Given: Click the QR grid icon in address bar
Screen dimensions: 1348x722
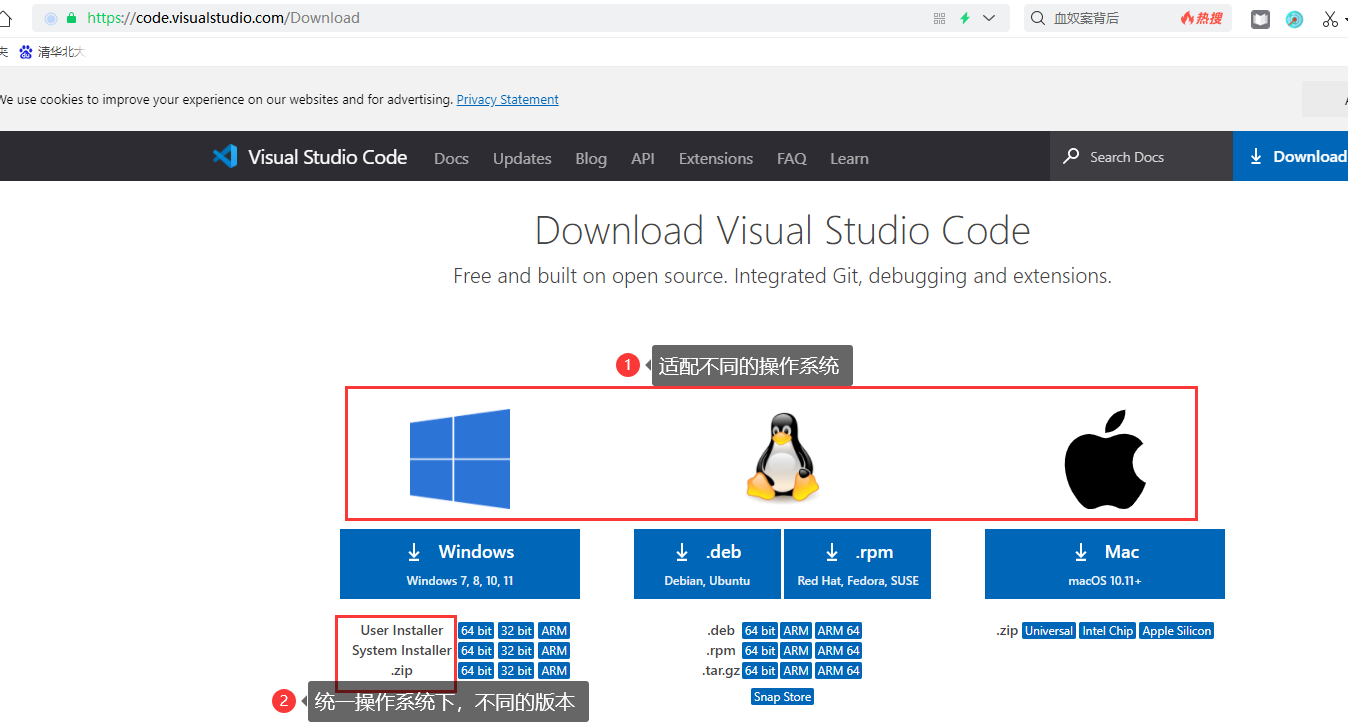Looking at the screenshot, I should tap(939, 18).
